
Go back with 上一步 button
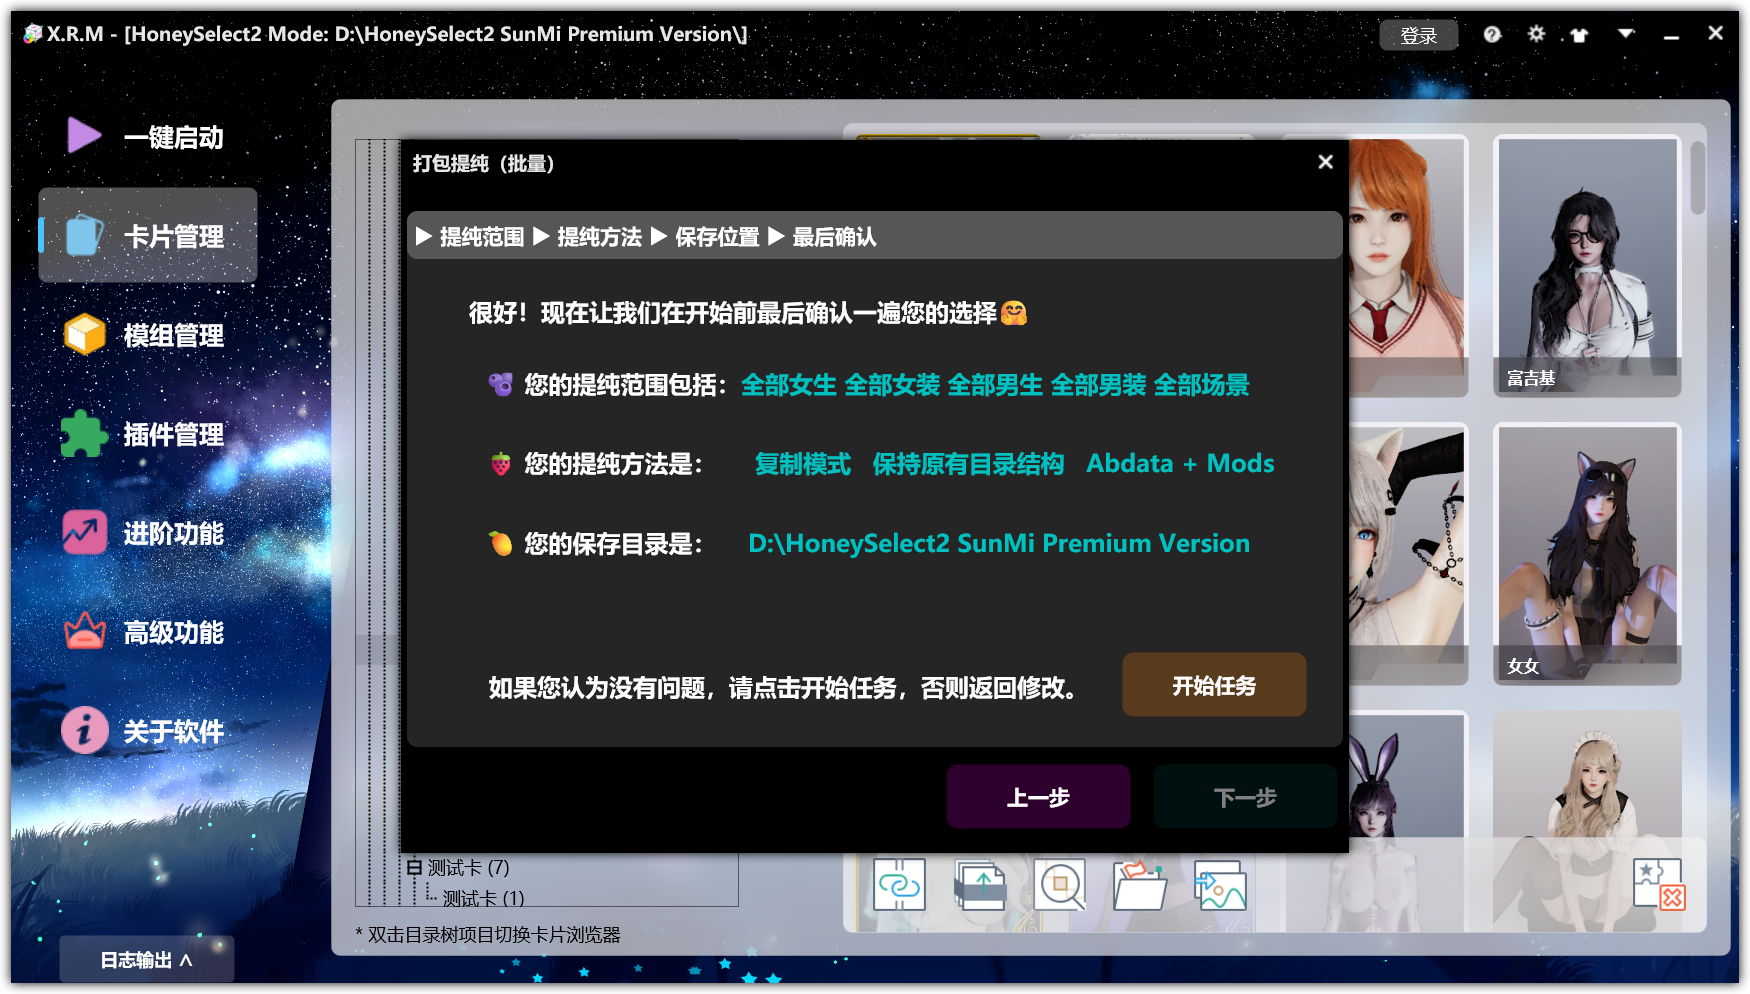pos(1038,797)
